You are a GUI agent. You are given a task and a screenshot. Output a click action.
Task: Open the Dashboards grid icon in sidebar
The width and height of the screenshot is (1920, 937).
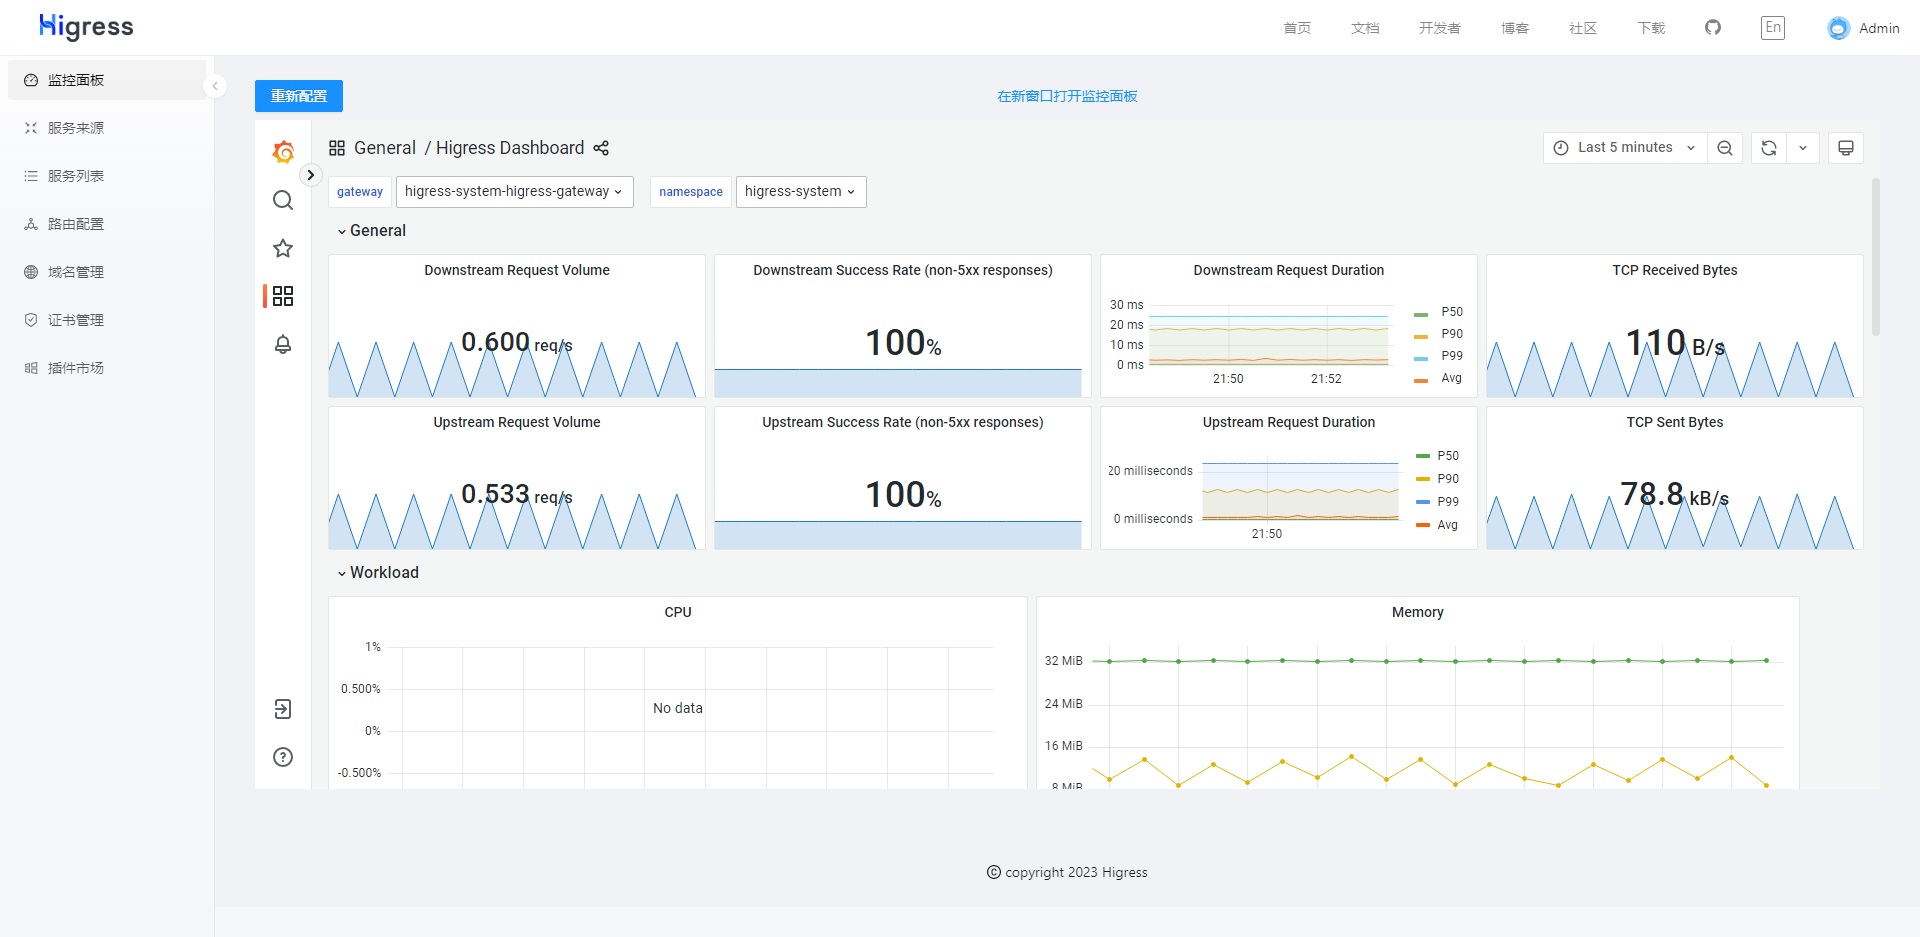283,296
